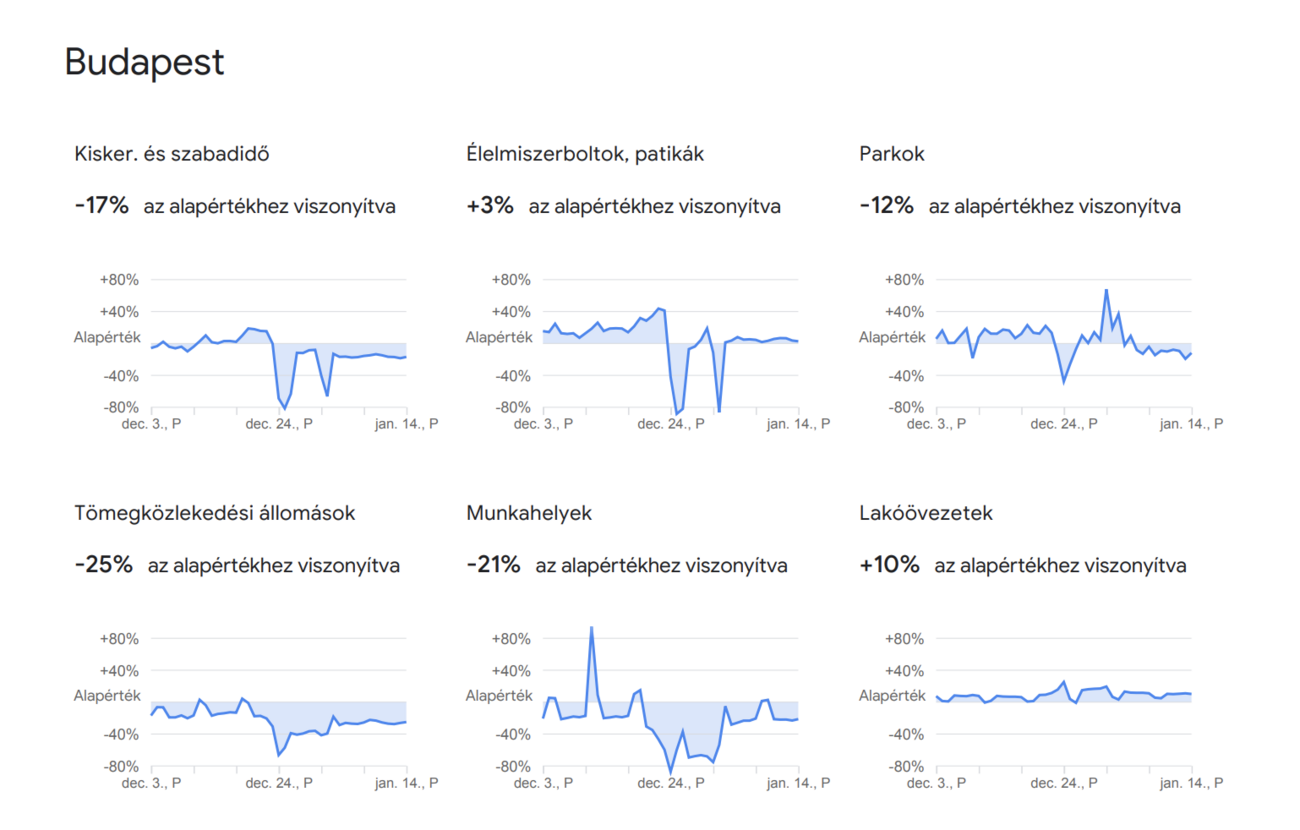Click the "jan. 14., P" label under Lakóövezetek chart
This screenshot has height=830, width=1300.
(x=1191, y=783)
